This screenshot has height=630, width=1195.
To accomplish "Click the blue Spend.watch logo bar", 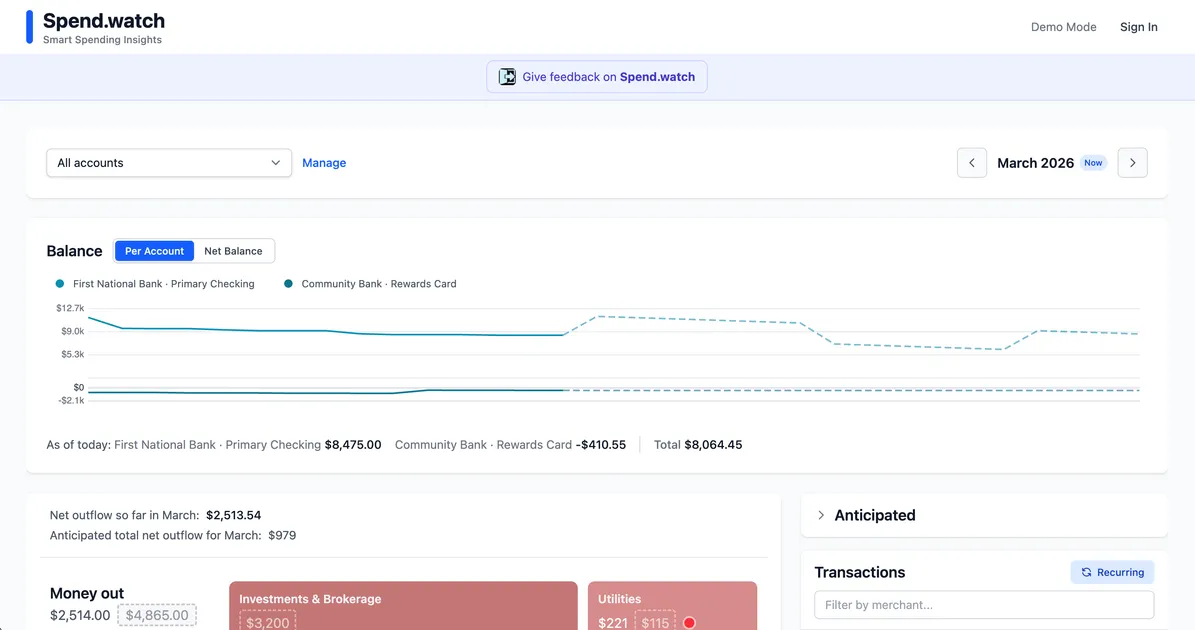I will pos(30,27).
